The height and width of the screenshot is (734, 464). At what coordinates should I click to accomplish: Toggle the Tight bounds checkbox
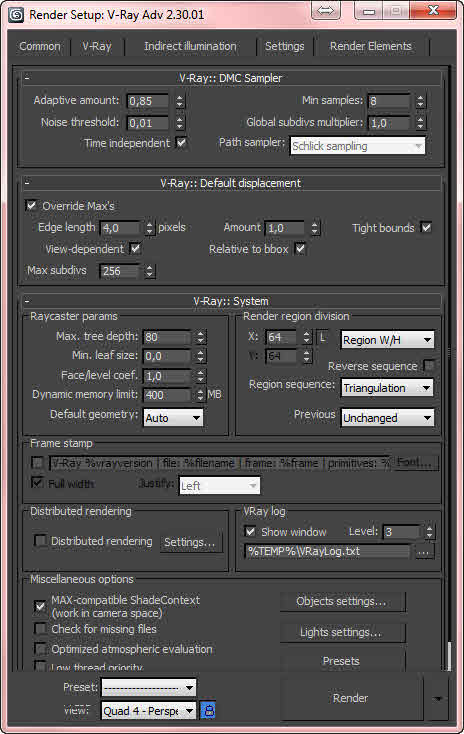[x=426, y=228]
